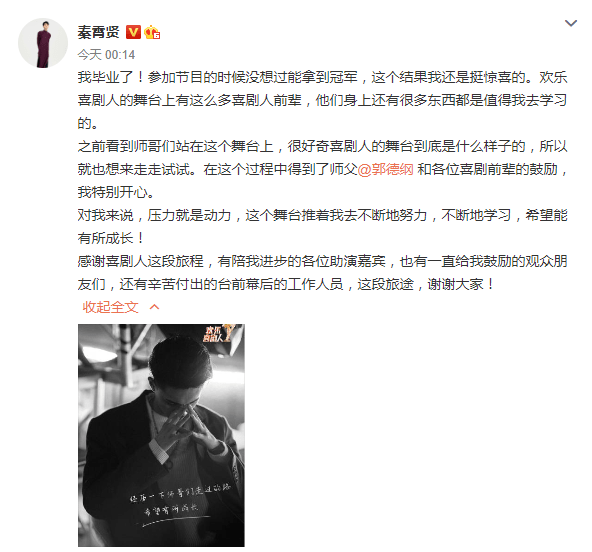Click the line 我特别开心
The height and width of the screenshot is (552, 592).
point(116,193)
